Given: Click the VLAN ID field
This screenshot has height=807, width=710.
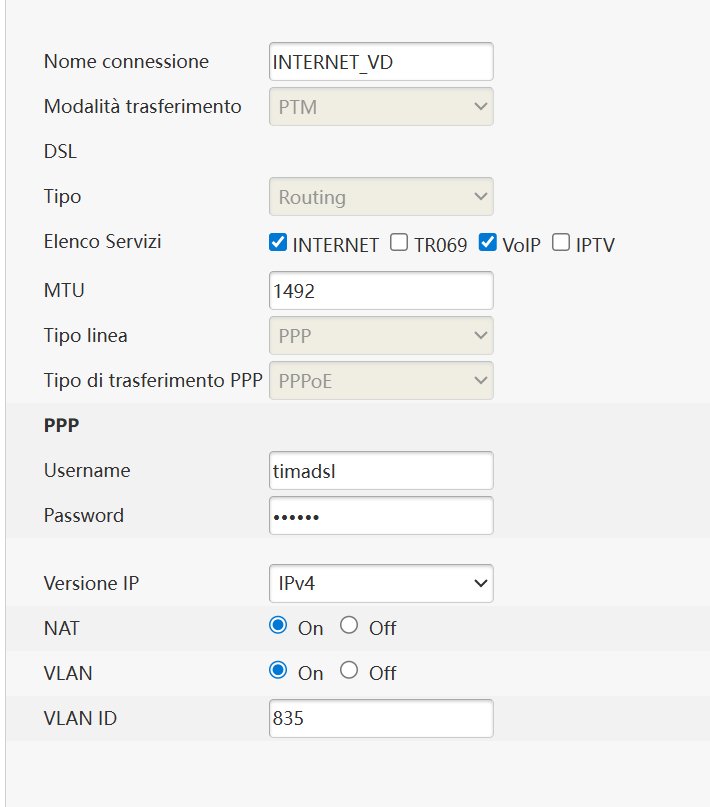Looking at the screenshot, I should [x=381, y=718].
